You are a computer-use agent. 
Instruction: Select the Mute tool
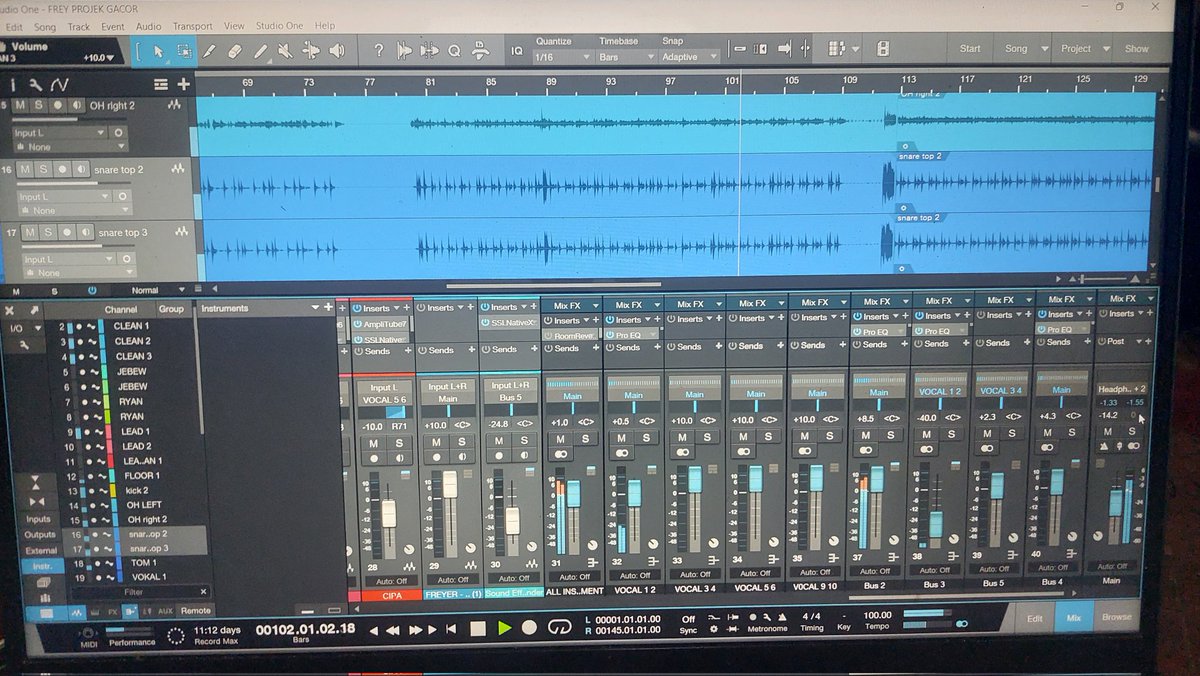tap(285, 50)
